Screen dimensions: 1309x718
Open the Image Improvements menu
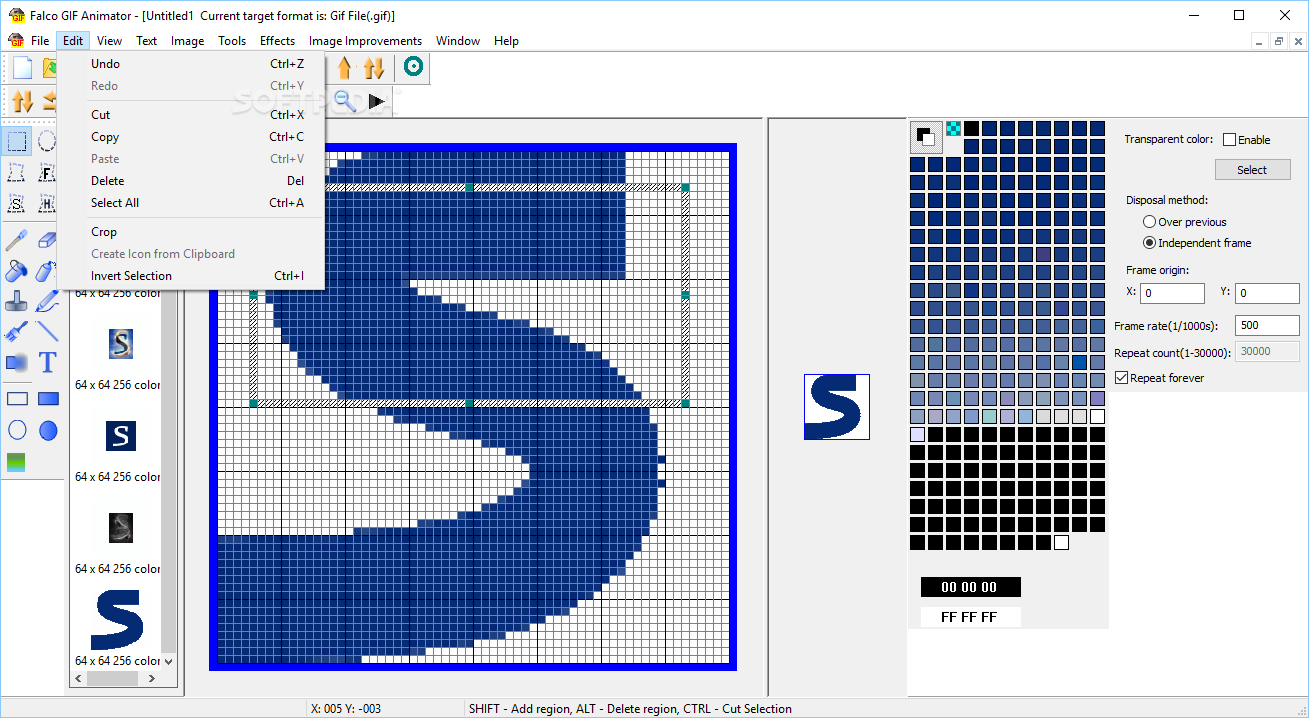click(365, 41)
